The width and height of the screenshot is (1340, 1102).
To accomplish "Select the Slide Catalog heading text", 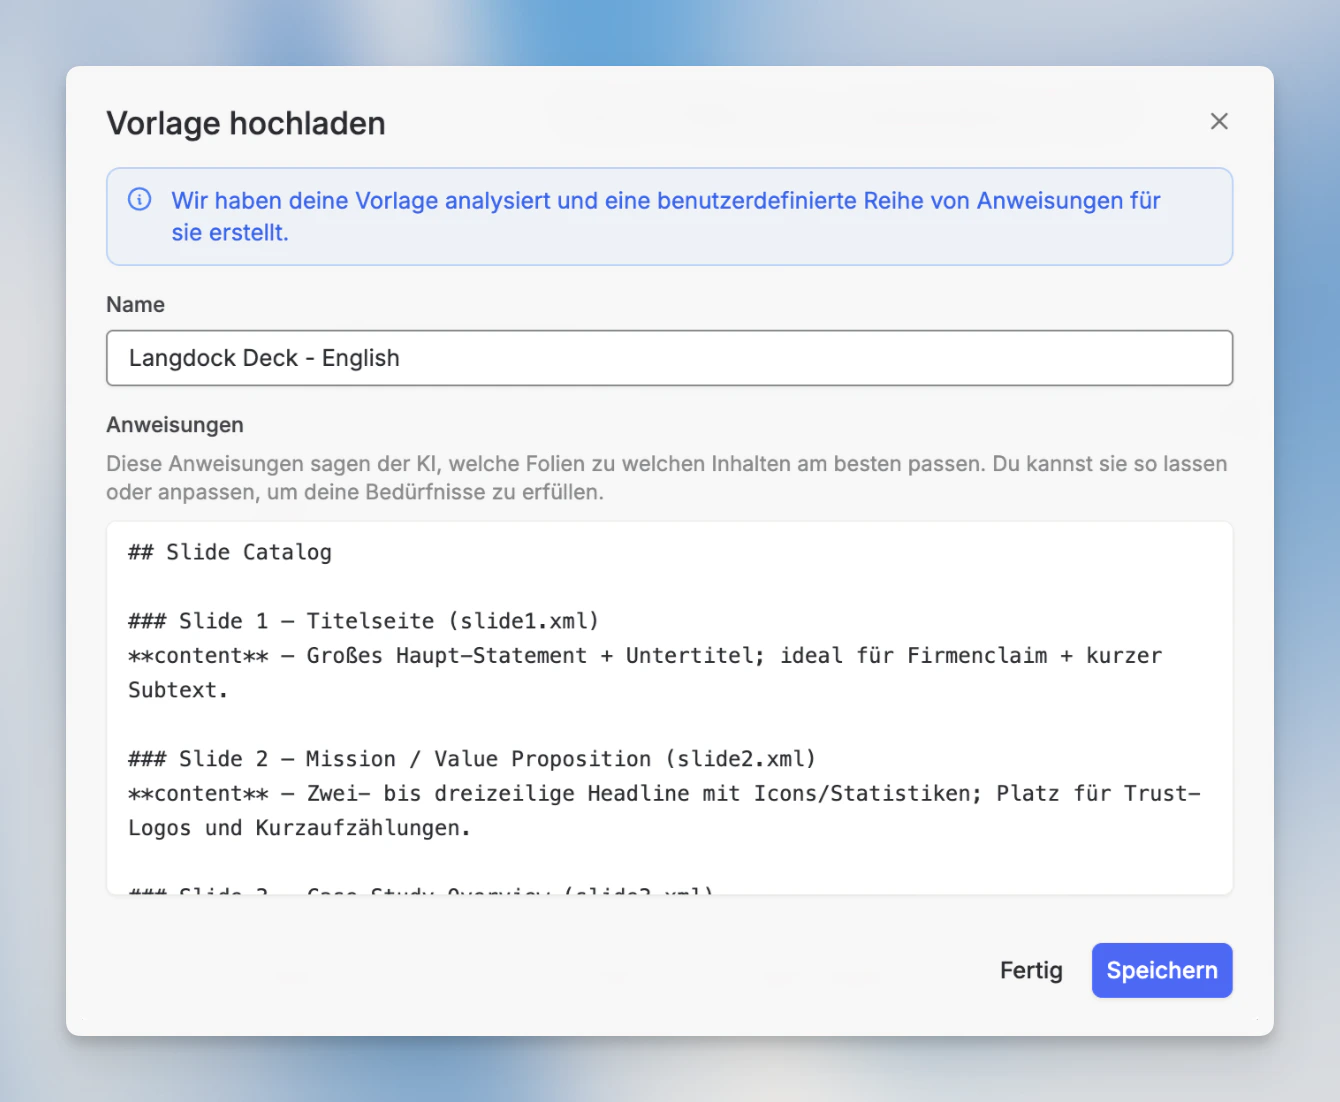I will click(x=229, y=551).
